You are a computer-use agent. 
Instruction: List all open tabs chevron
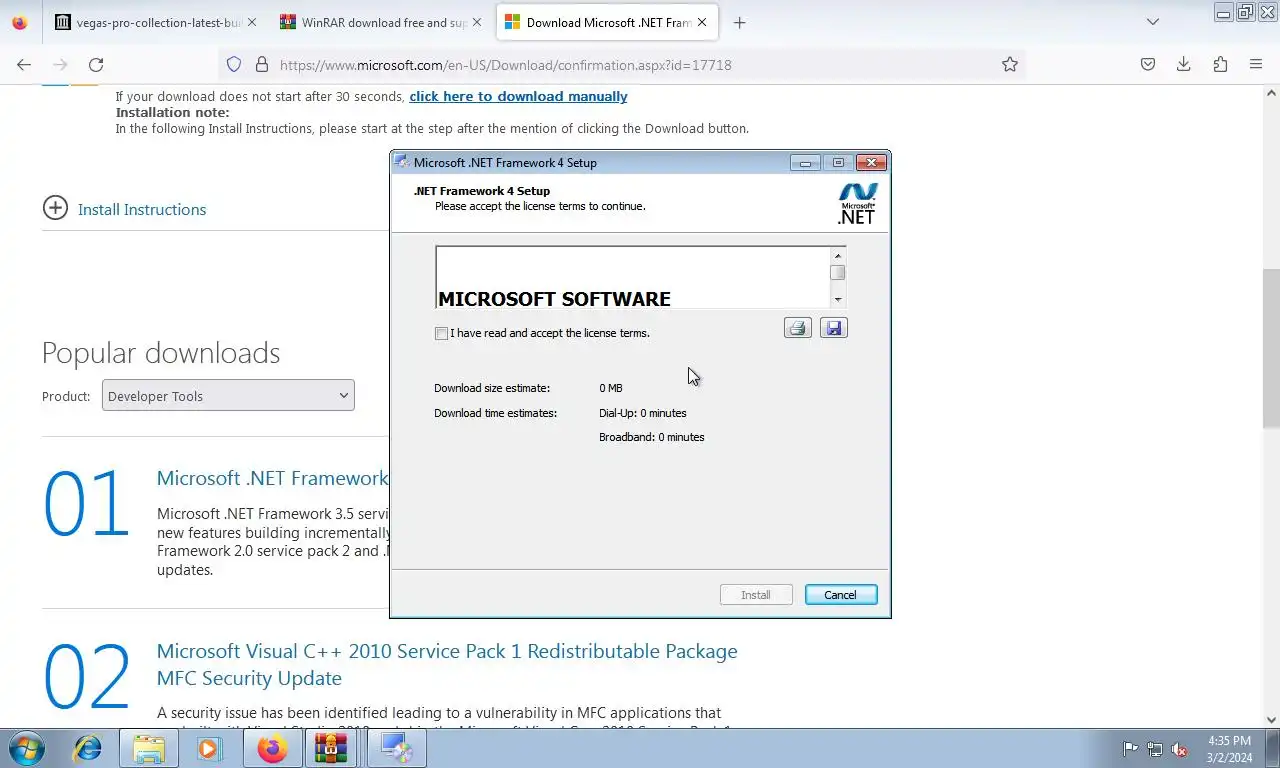click(1152, 22)
